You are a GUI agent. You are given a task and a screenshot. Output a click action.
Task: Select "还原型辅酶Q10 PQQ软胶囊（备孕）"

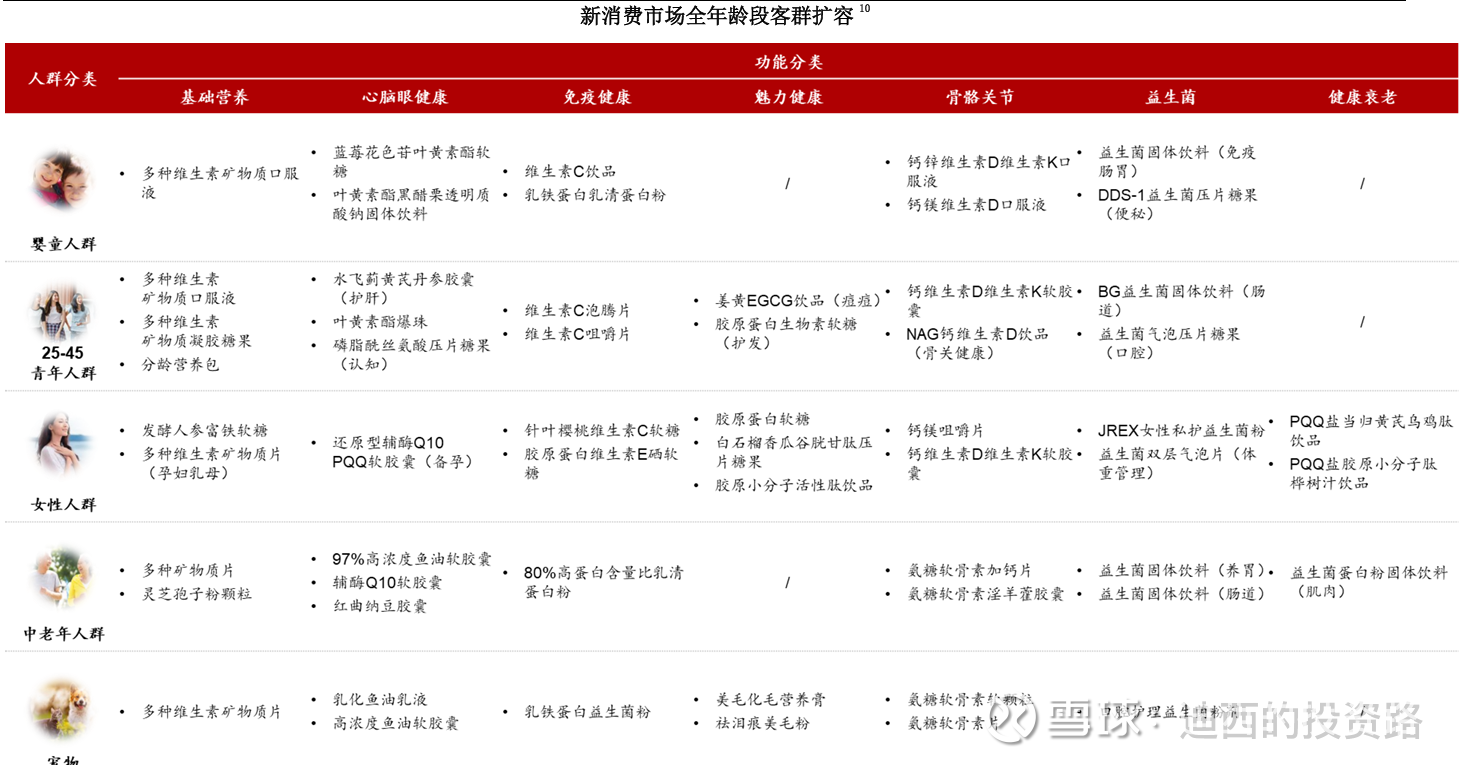[x=403, y=452]
